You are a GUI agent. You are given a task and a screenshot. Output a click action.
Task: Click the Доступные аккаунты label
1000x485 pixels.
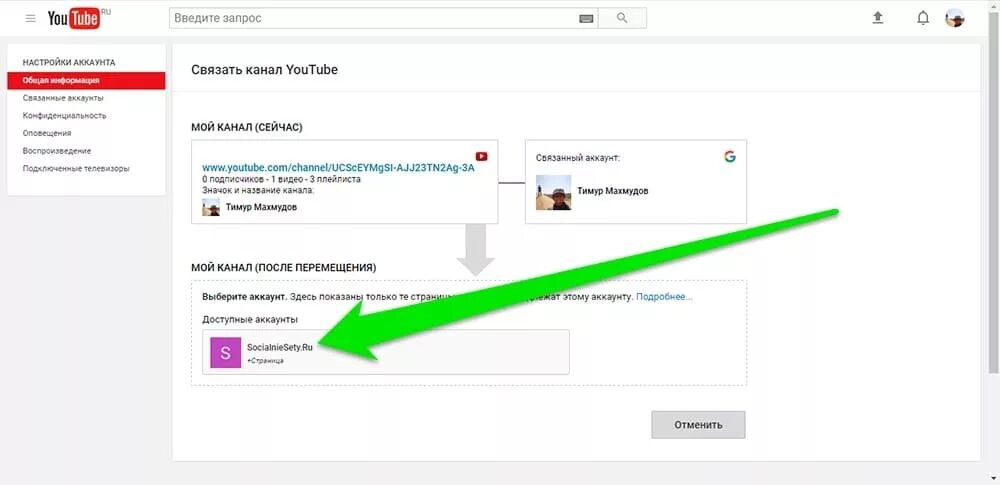(x=250, y=319)
